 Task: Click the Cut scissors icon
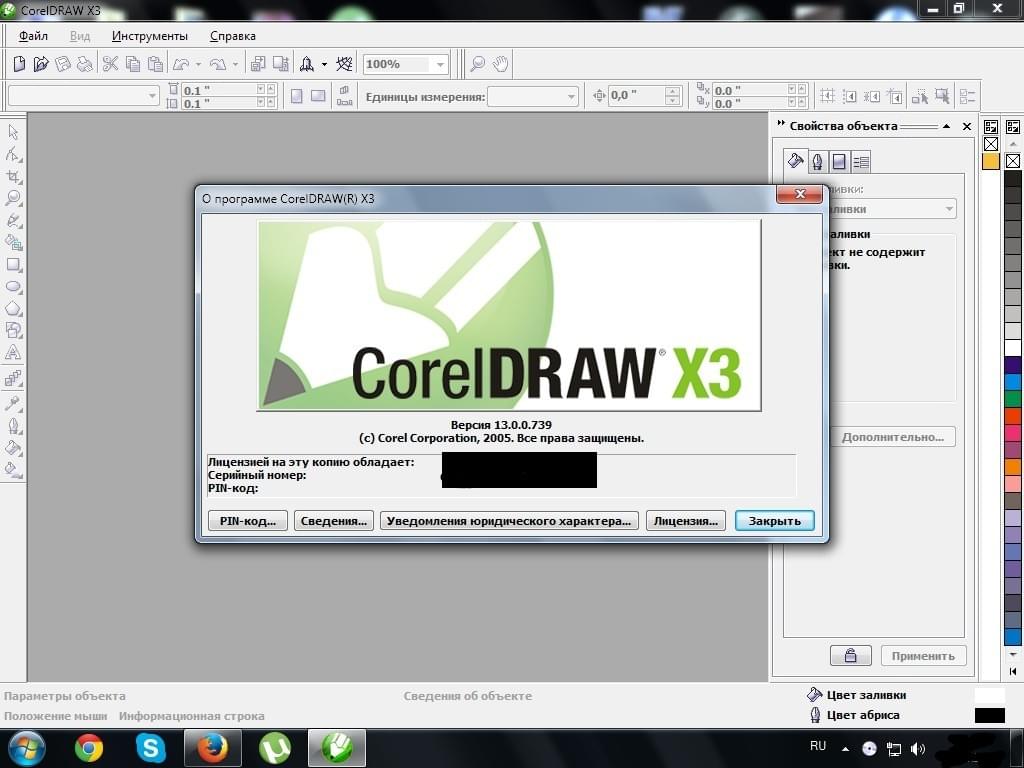(x=110, y=64)
